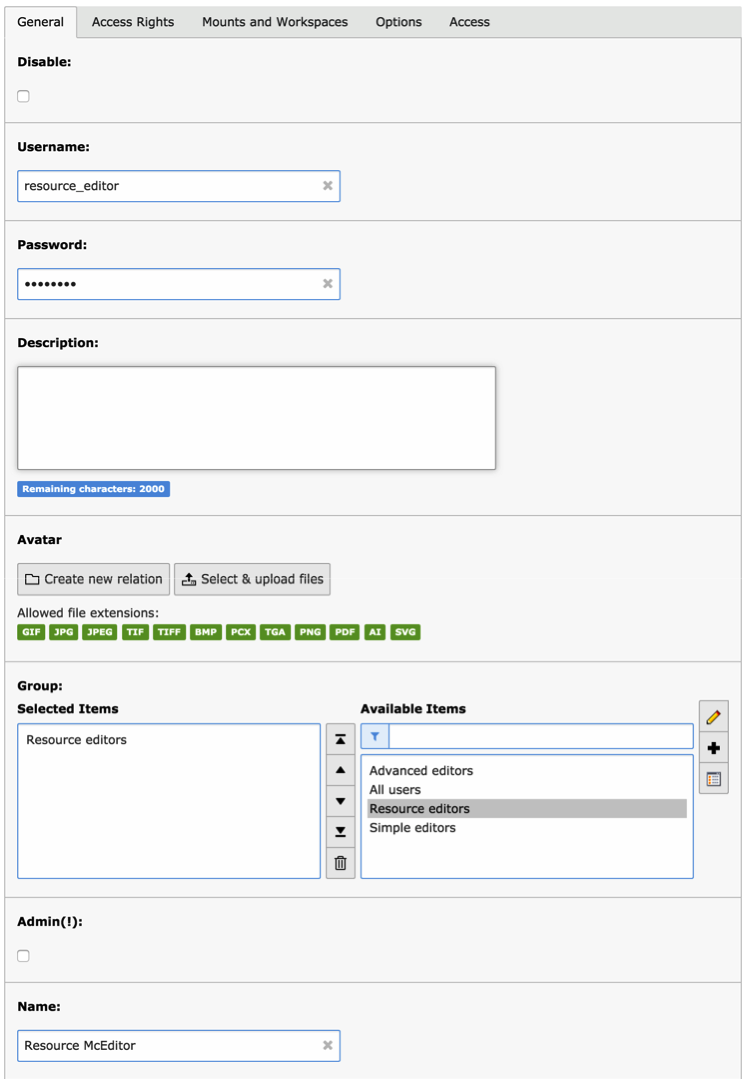Choose Resource editors from Available Items
The image size is (752, 1079).
pos(527,809)
